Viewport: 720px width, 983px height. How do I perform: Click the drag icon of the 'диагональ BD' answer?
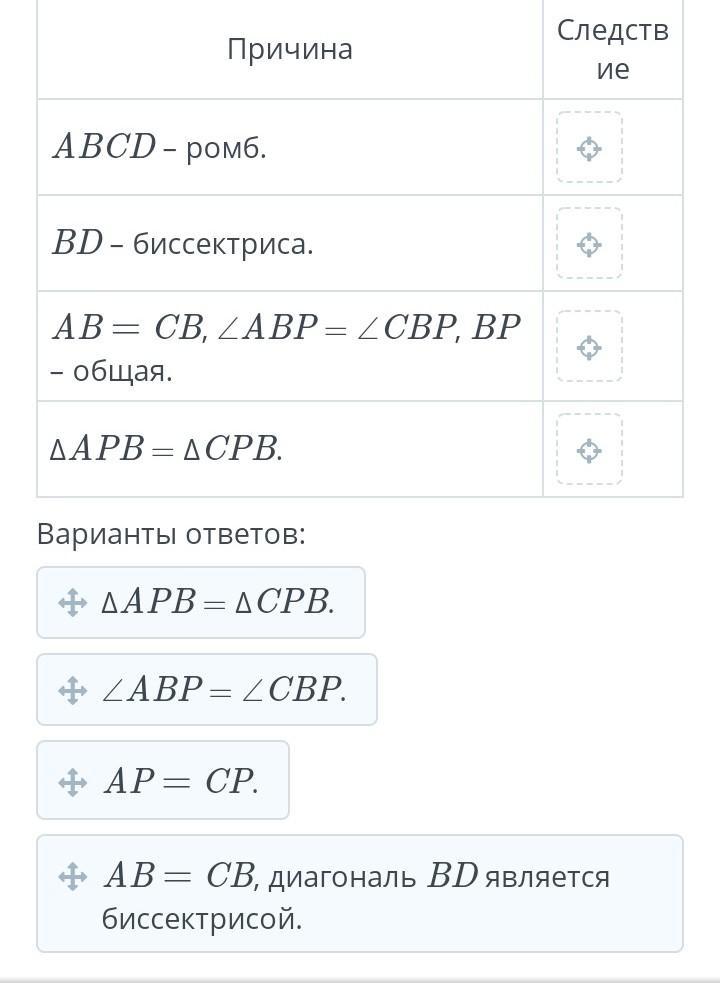pyautogui.click(x=72, y=877)
